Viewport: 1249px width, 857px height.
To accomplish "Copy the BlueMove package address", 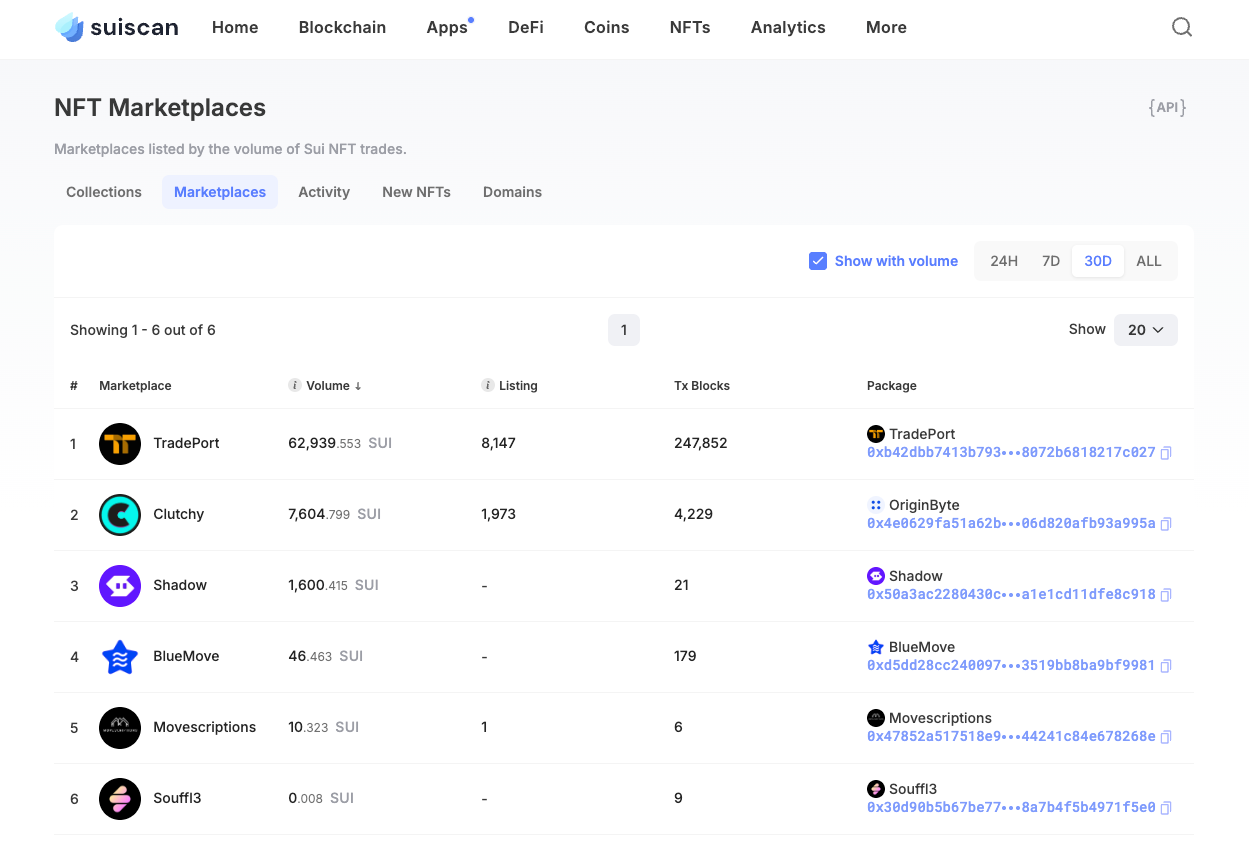I will [1166, 666].
